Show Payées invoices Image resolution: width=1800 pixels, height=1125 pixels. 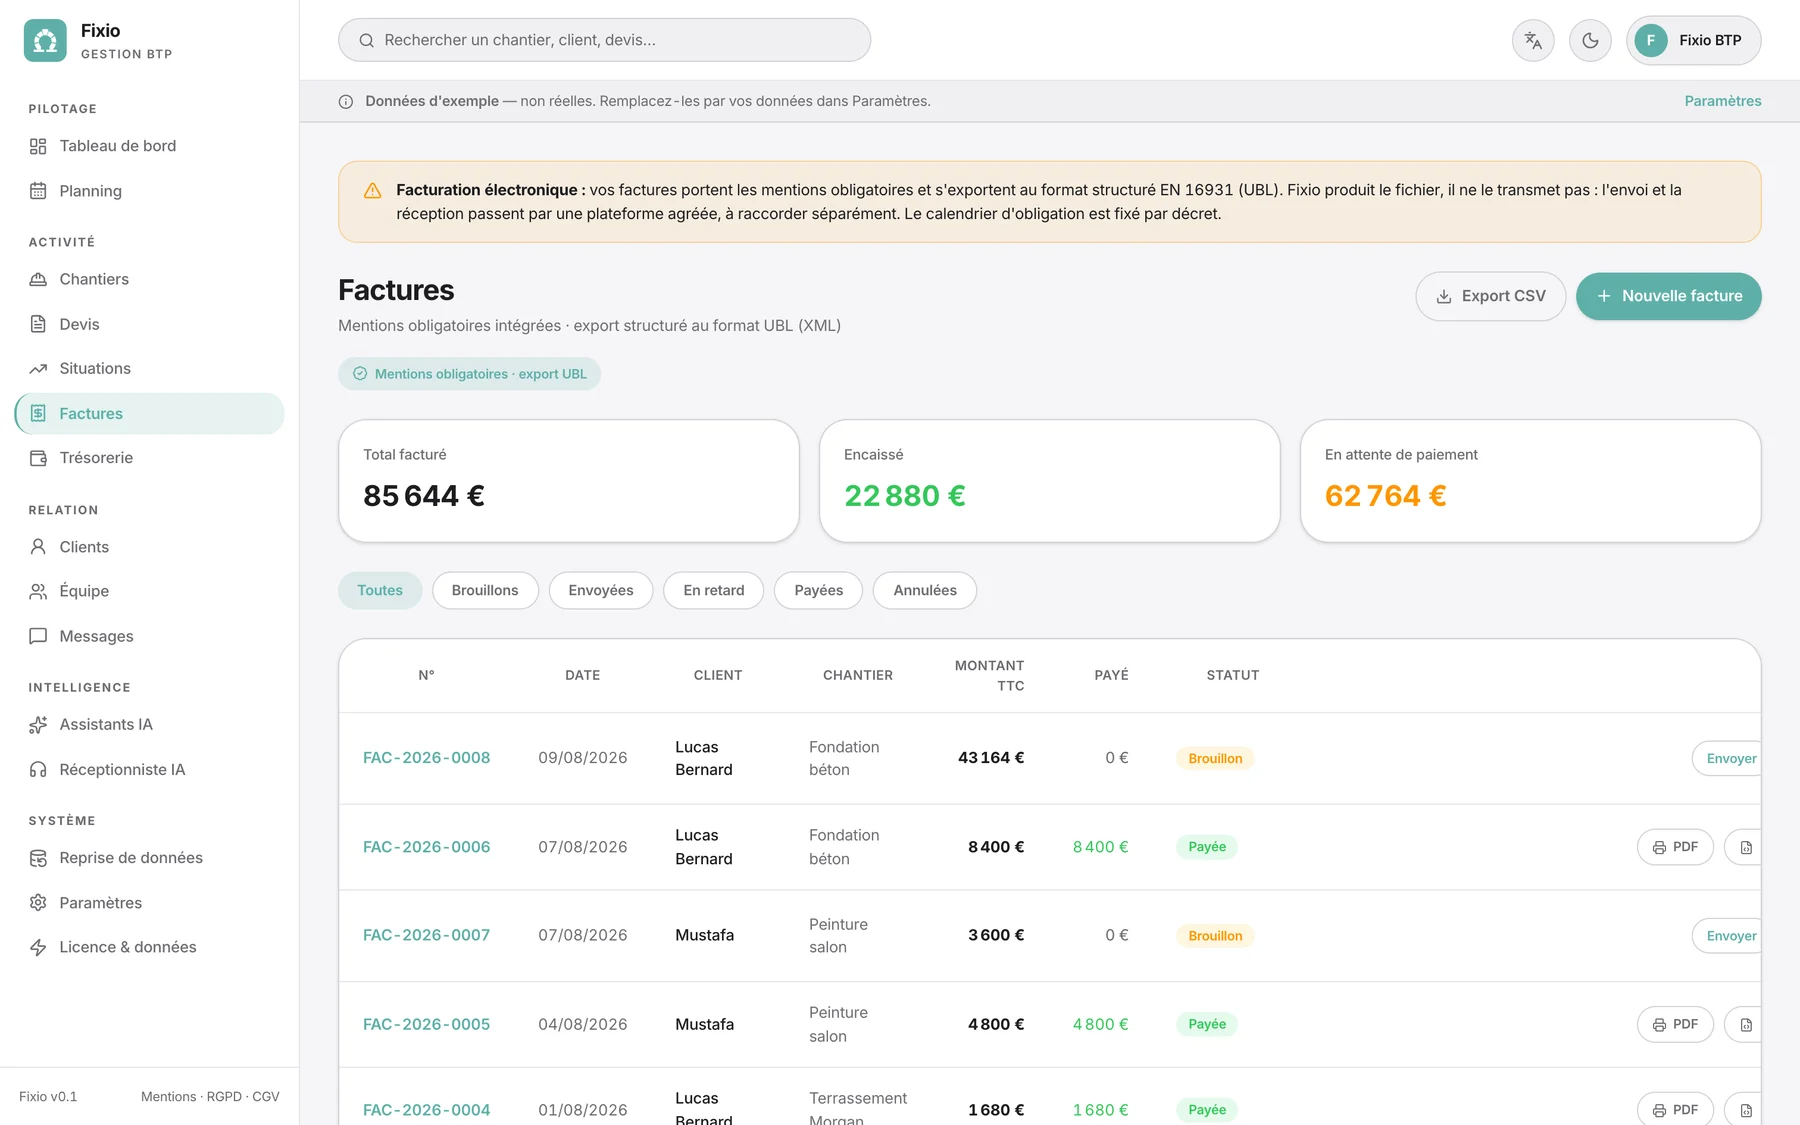pyautogui.click(x=818, y=590)
